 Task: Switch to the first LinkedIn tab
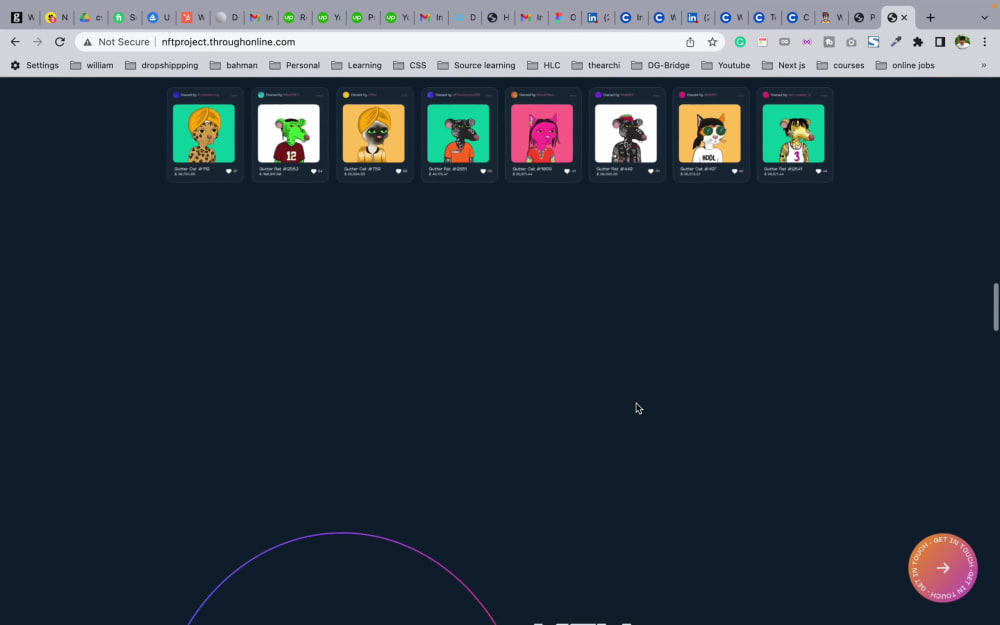(x=598, y=18)
